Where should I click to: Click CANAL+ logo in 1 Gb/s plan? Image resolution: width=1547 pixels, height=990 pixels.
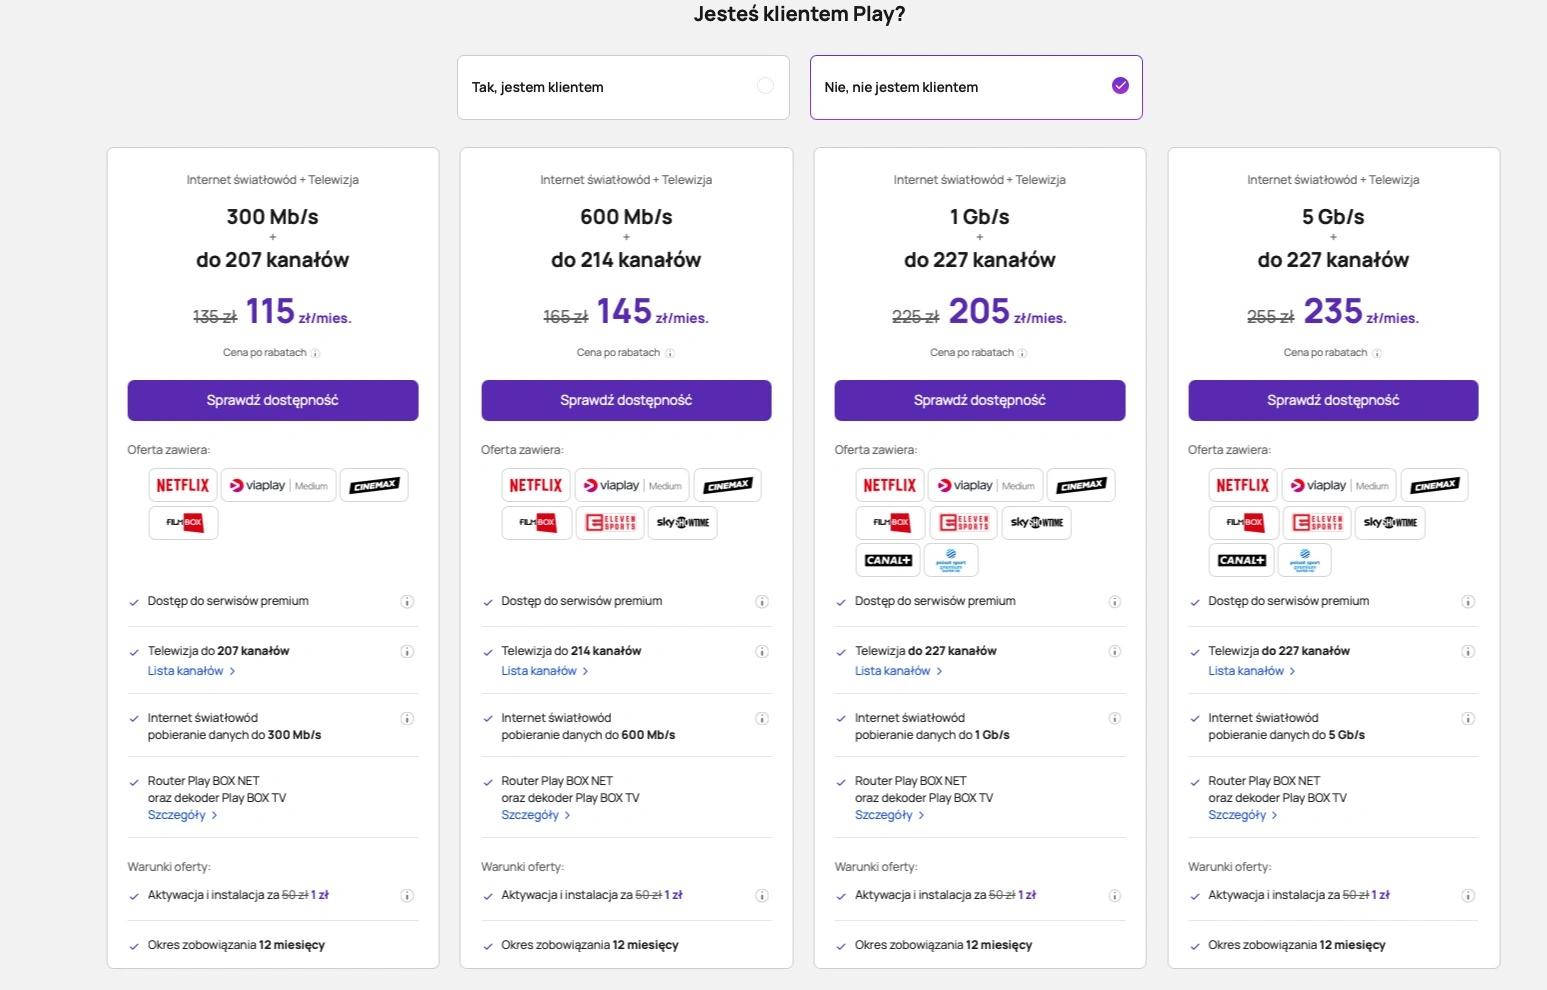[x=888, y=560]
